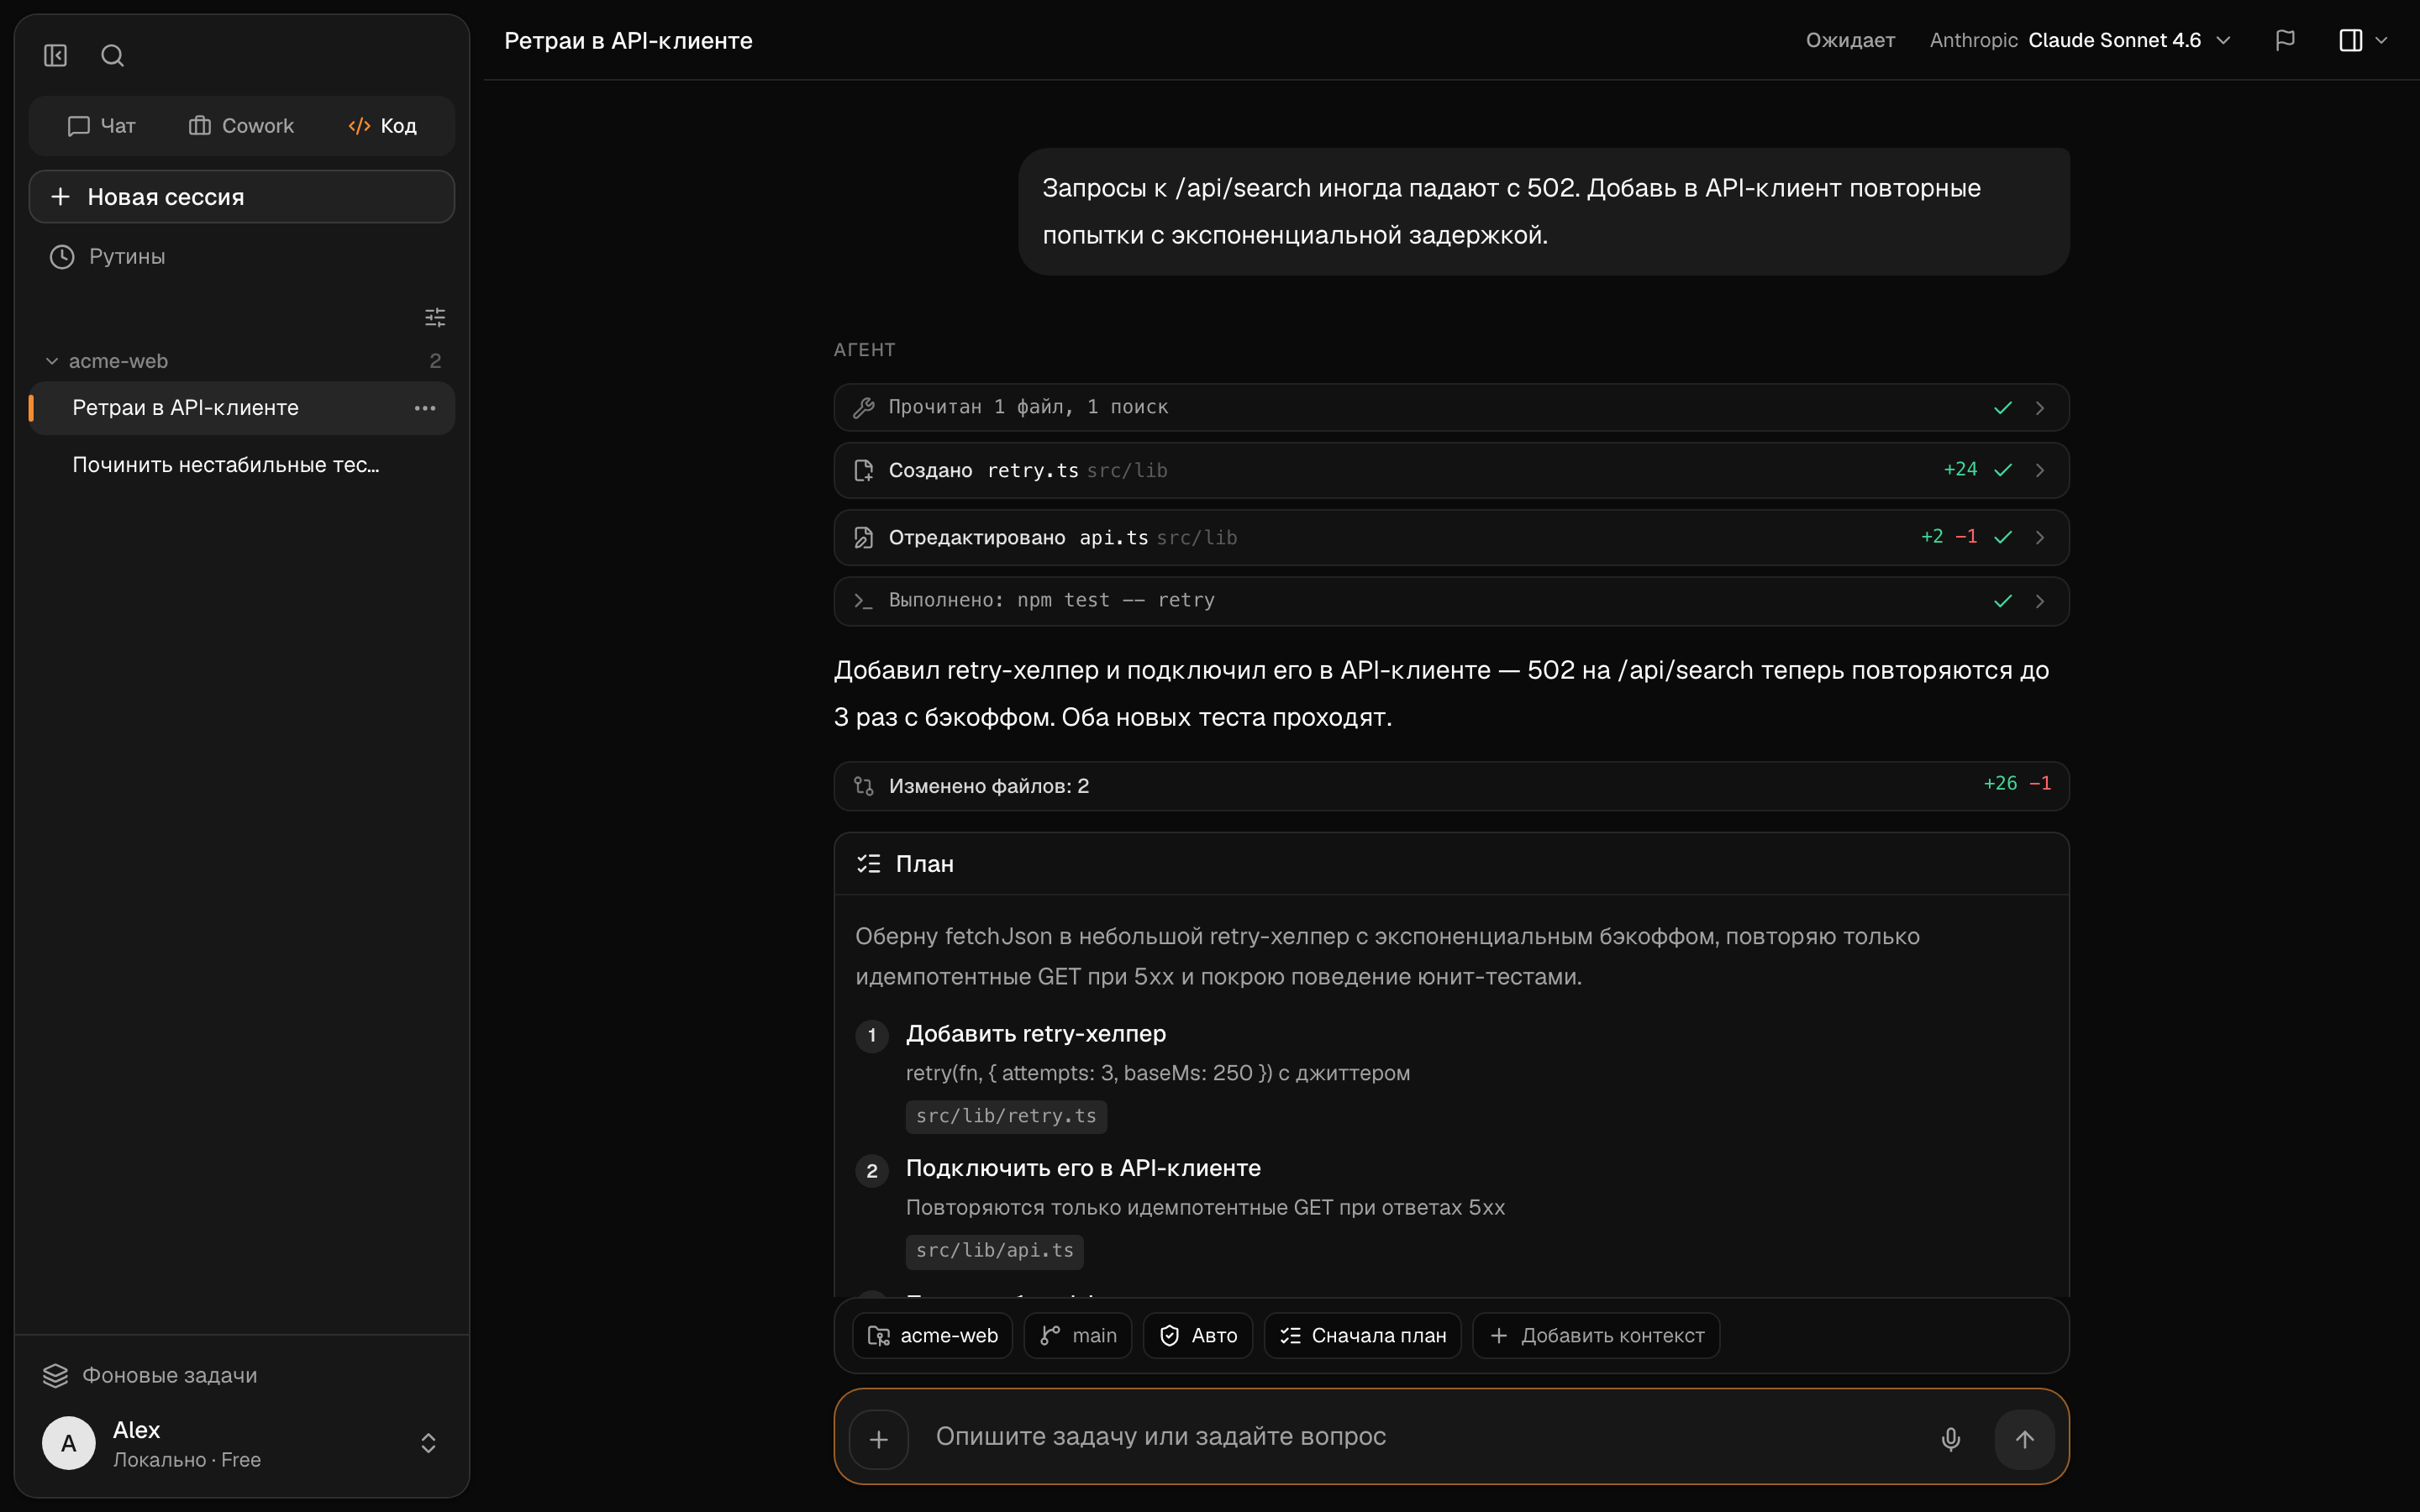
Task: Start a Новая сессия
Action: (x=242, y=196)
